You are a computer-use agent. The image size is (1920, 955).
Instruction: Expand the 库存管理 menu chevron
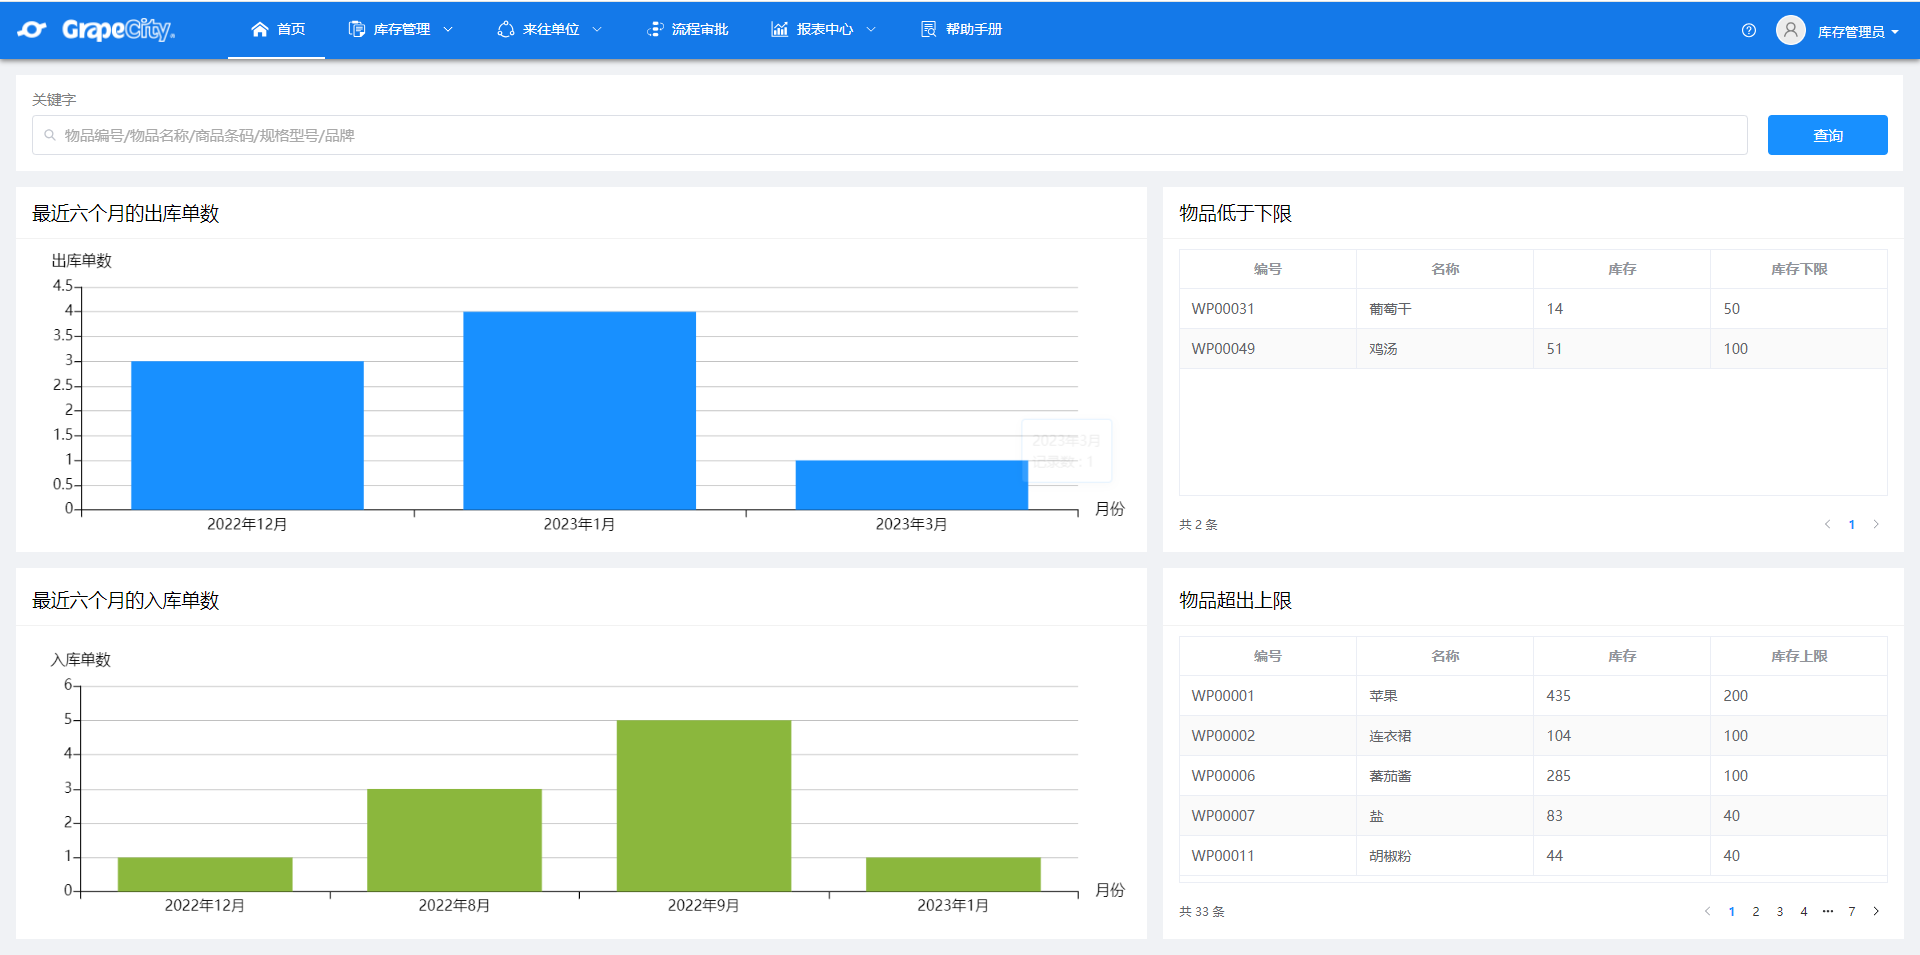click(448, 29)
